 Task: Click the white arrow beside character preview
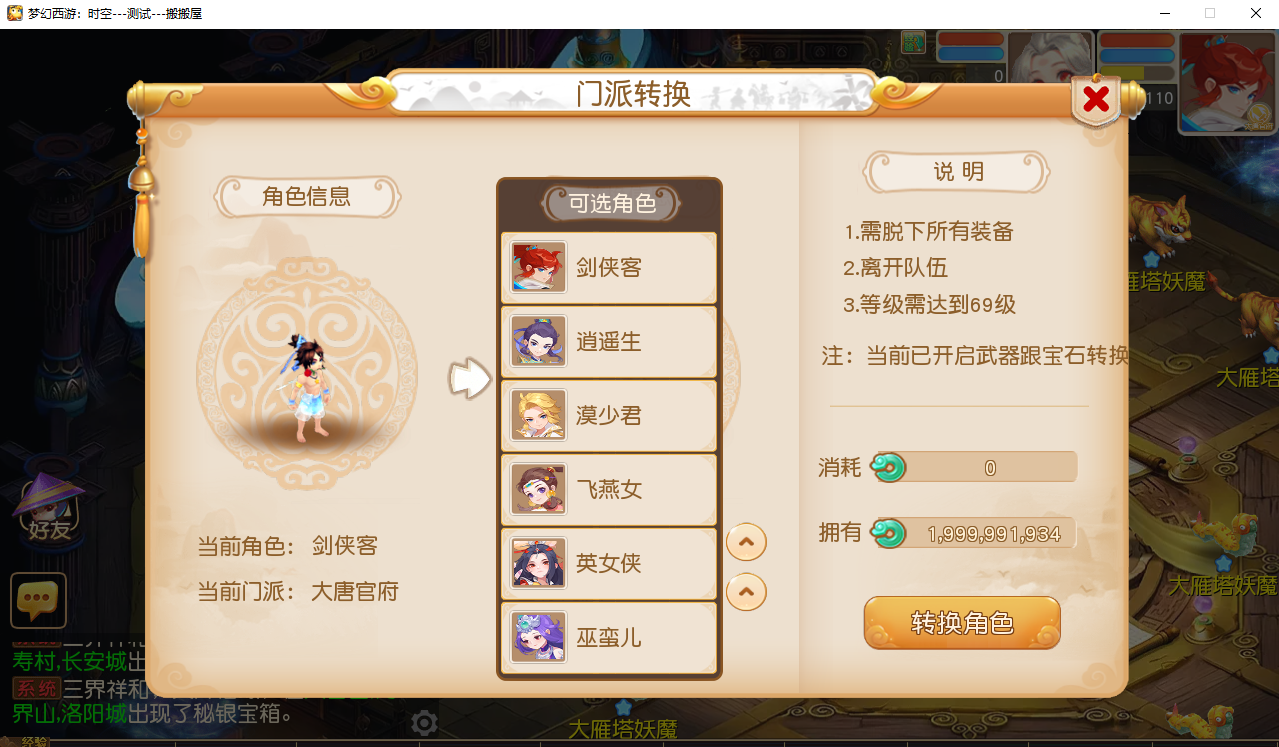pos(469,379)
